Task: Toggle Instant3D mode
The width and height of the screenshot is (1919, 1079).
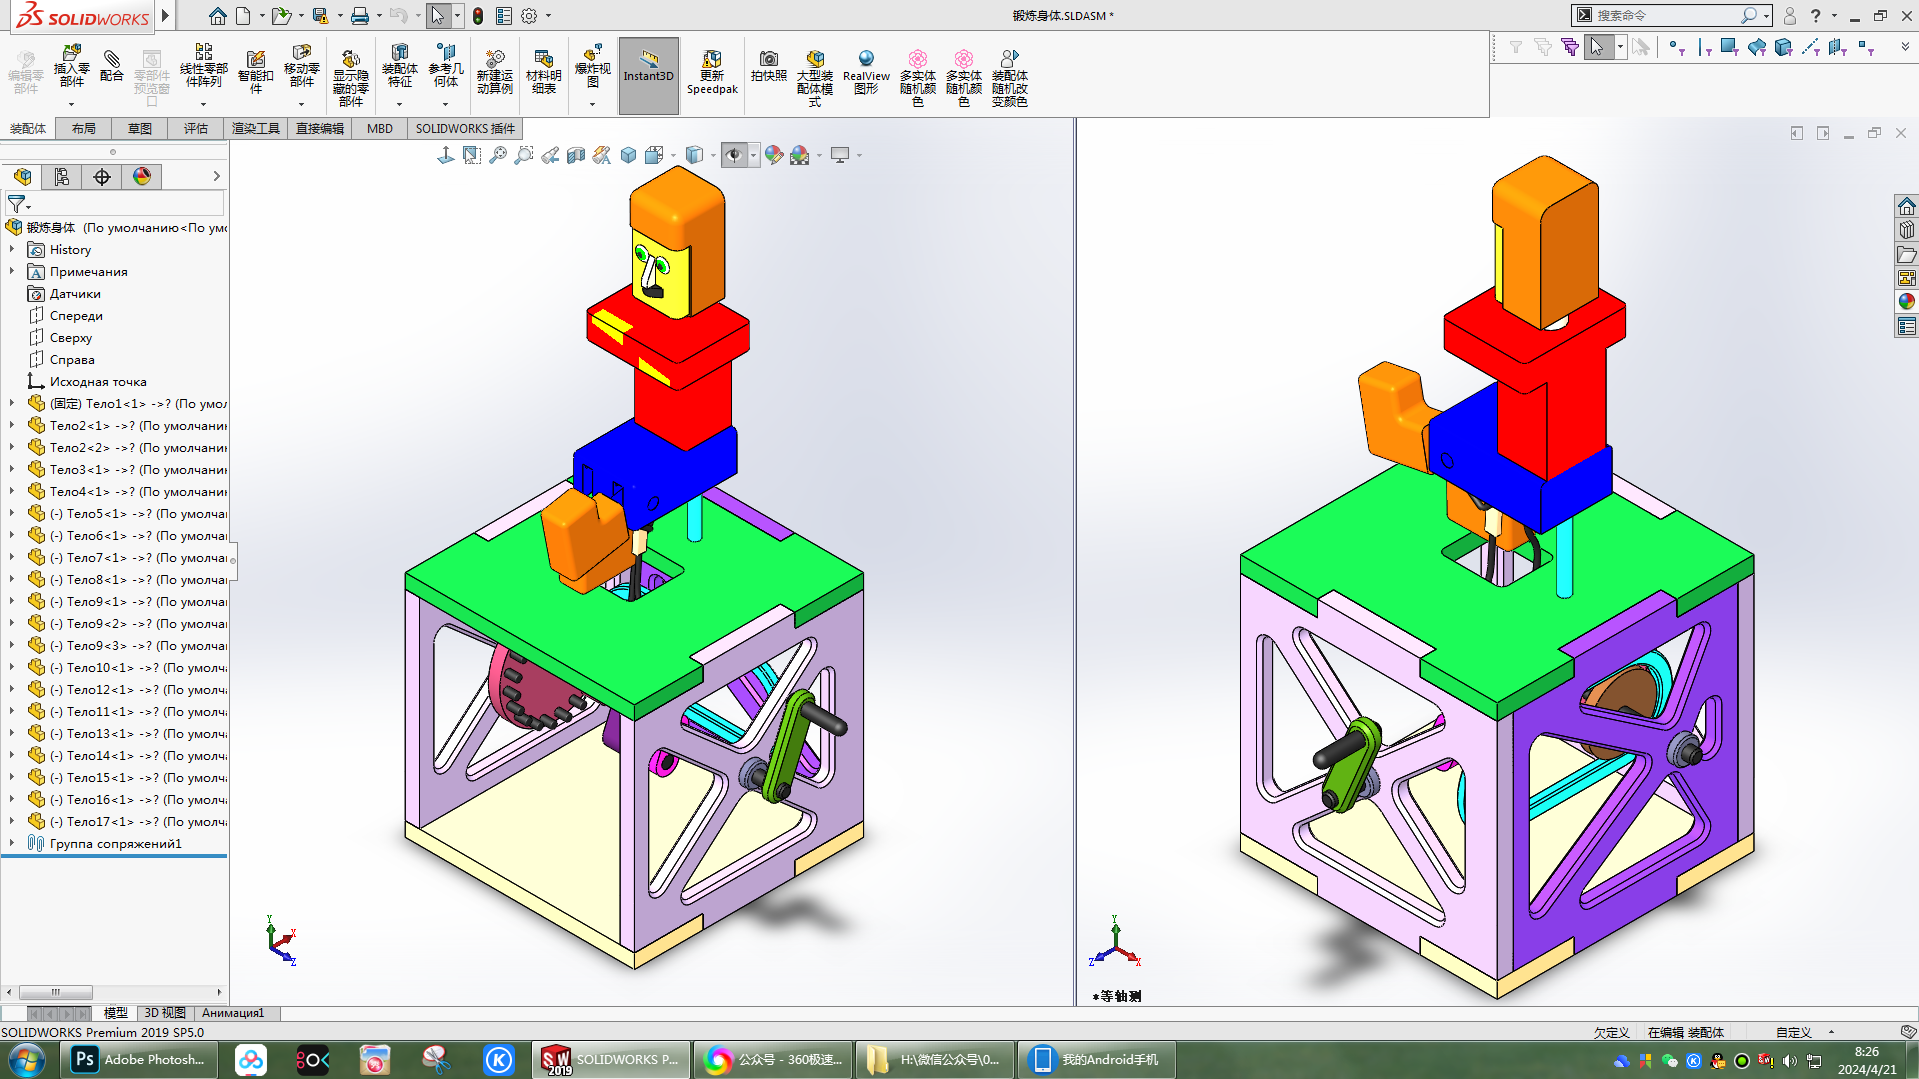Action: (x=649, y=75)
